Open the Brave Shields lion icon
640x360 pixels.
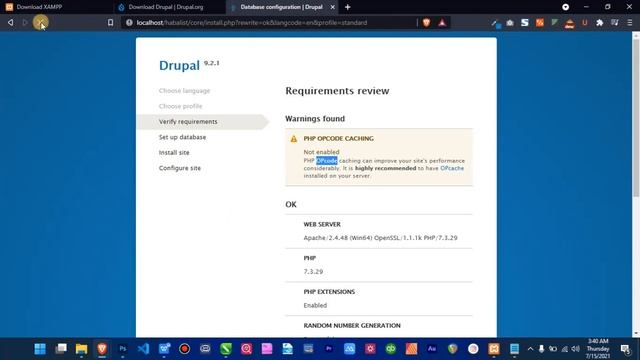[427, 23]
